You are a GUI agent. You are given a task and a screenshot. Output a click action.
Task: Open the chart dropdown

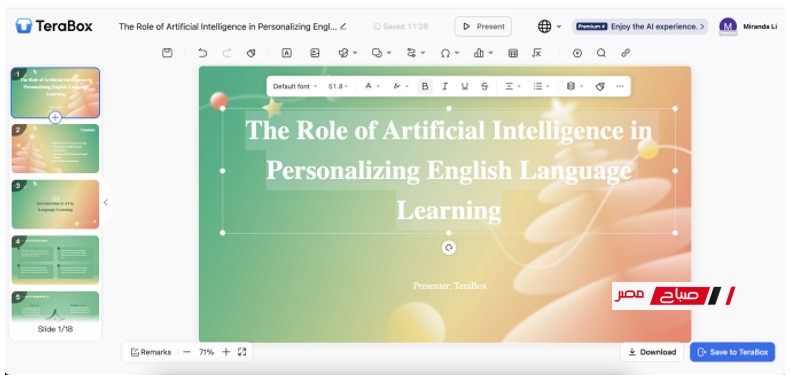point(483,53)
